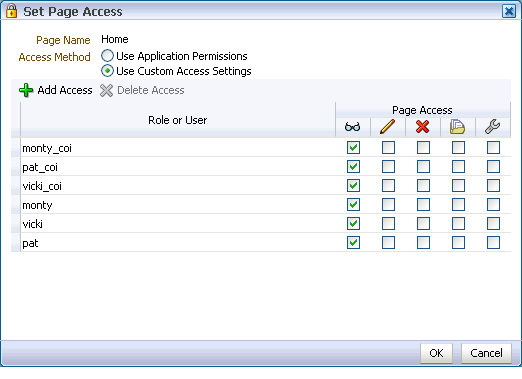Click the Page Access column group header
The width and height of the screenshot is (522, 379).
(x=422, y=110)
